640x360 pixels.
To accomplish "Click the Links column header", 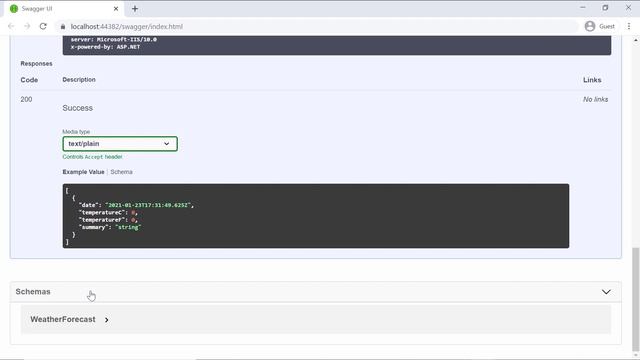I will coord(592,80).
